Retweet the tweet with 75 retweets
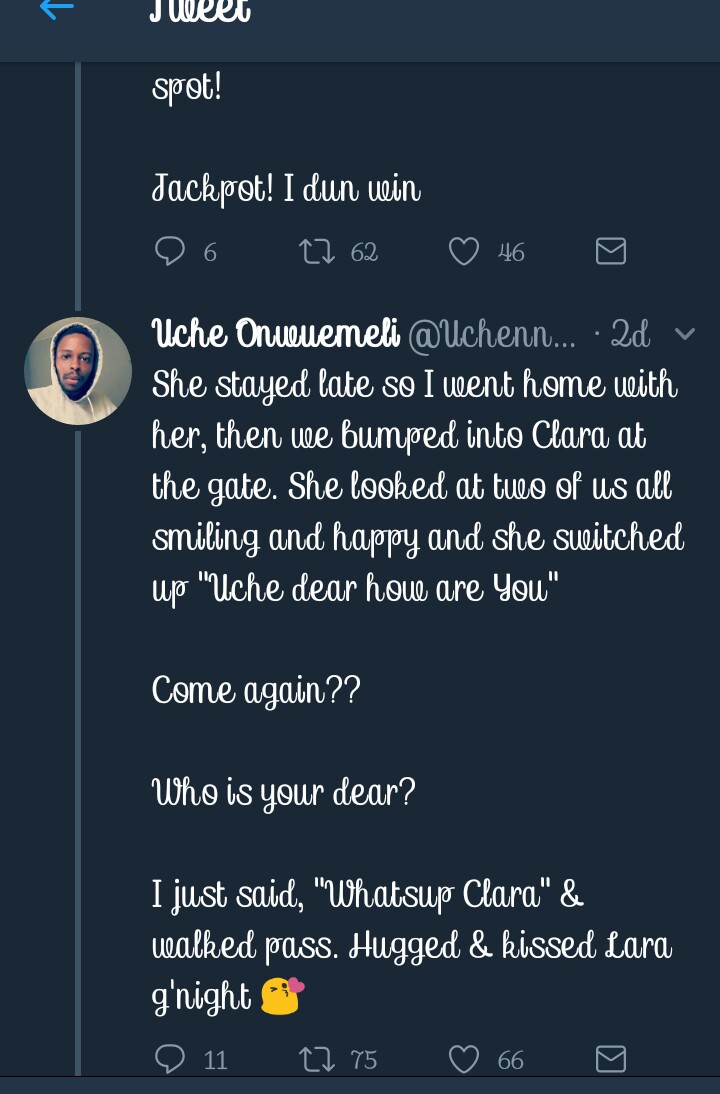Screen dimensions: 720x1094 point(318,1059)
